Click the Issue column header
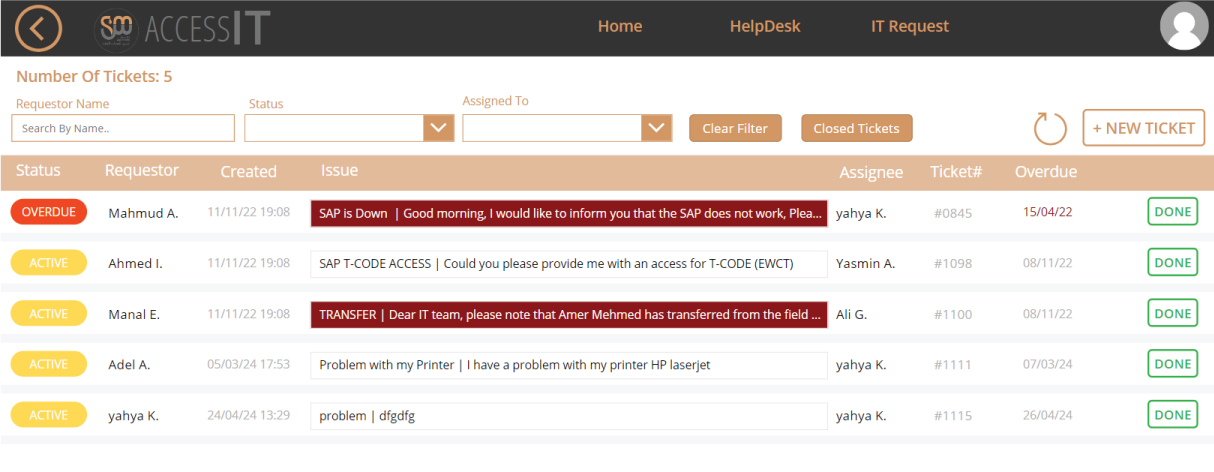 point(339,171)
